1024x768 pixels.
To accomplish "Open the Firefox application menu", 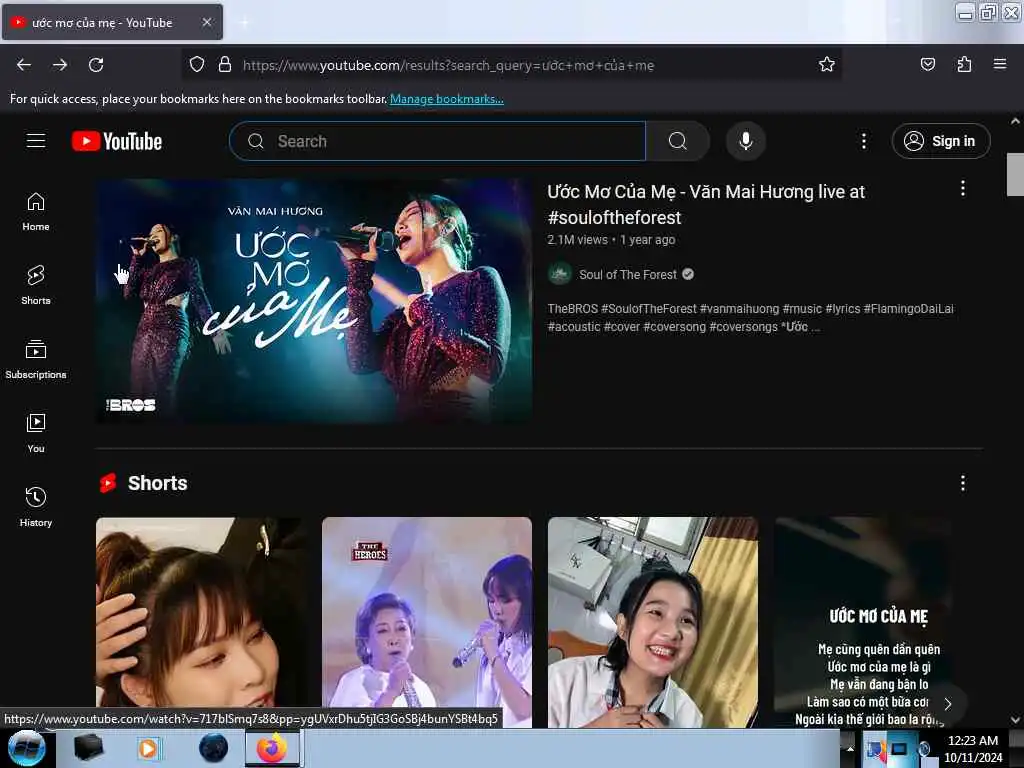I will [999, 64].
